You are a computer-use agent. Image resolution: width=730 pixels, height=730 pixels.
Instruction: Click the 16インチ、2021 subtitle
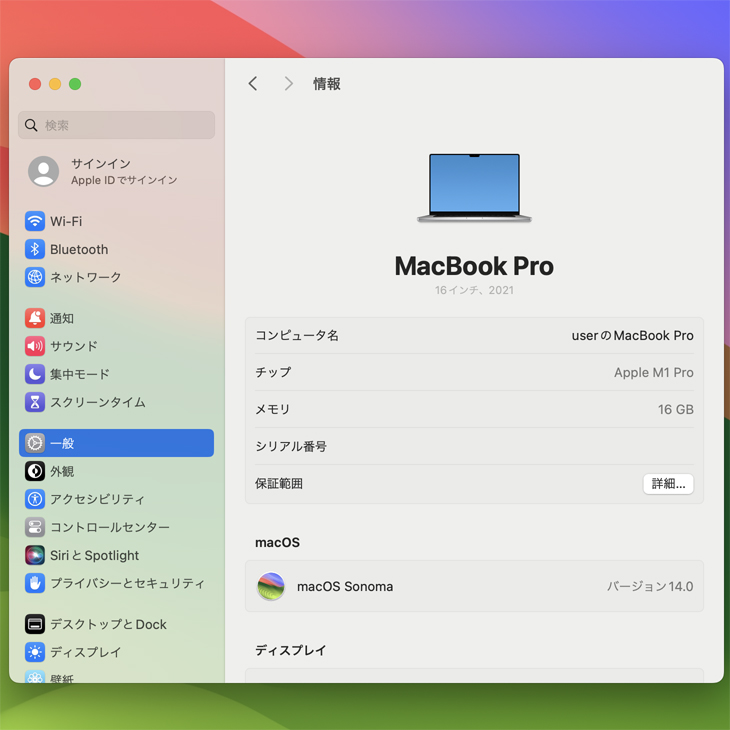[474, 290]
